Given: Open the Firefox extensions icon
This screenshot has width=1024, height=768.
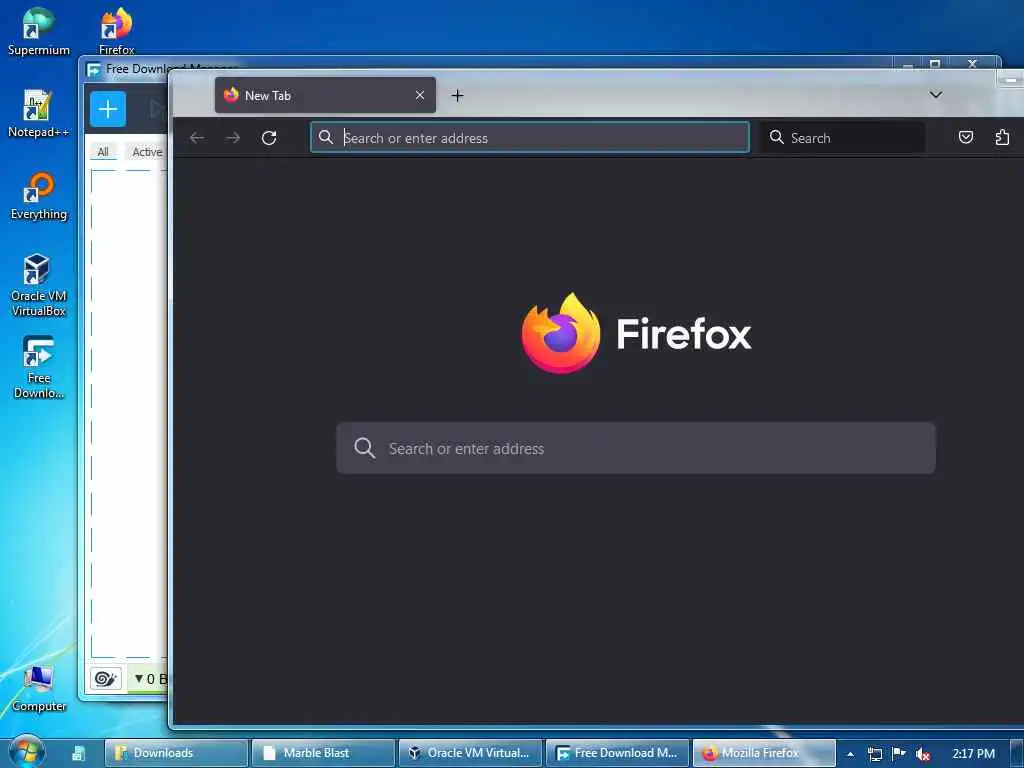Looking at the screenshot, I should pos(1002,137).
